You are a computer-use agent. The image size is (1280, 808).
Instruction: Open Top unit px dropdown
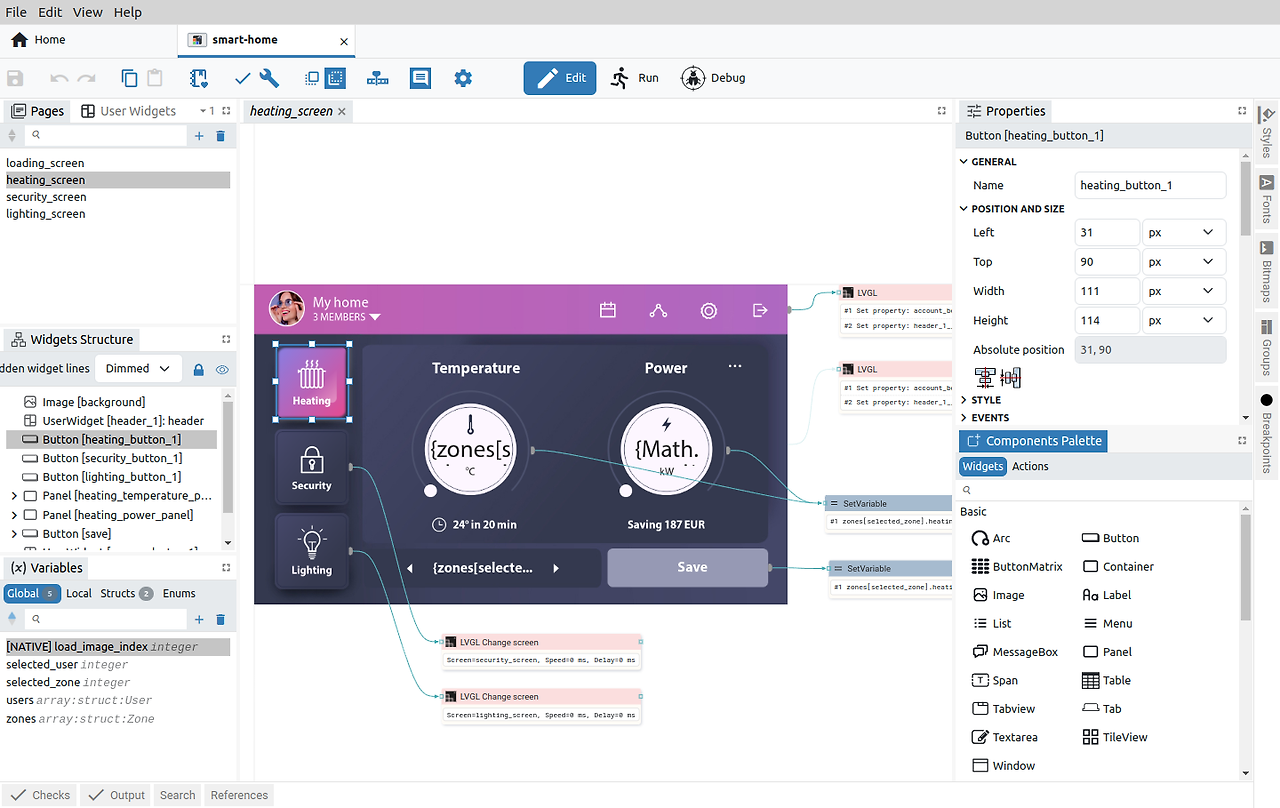click(1184, 262)
